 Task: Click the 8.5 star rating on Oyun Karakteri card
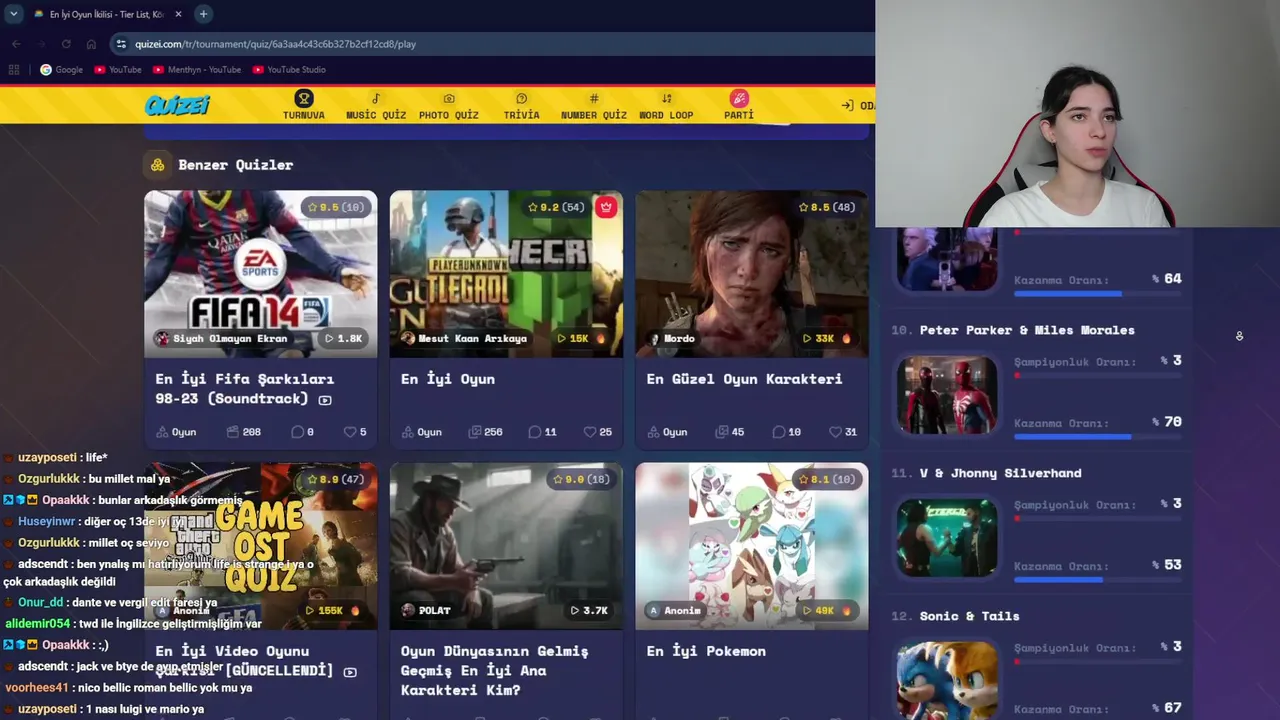click(x=827, y=207)
